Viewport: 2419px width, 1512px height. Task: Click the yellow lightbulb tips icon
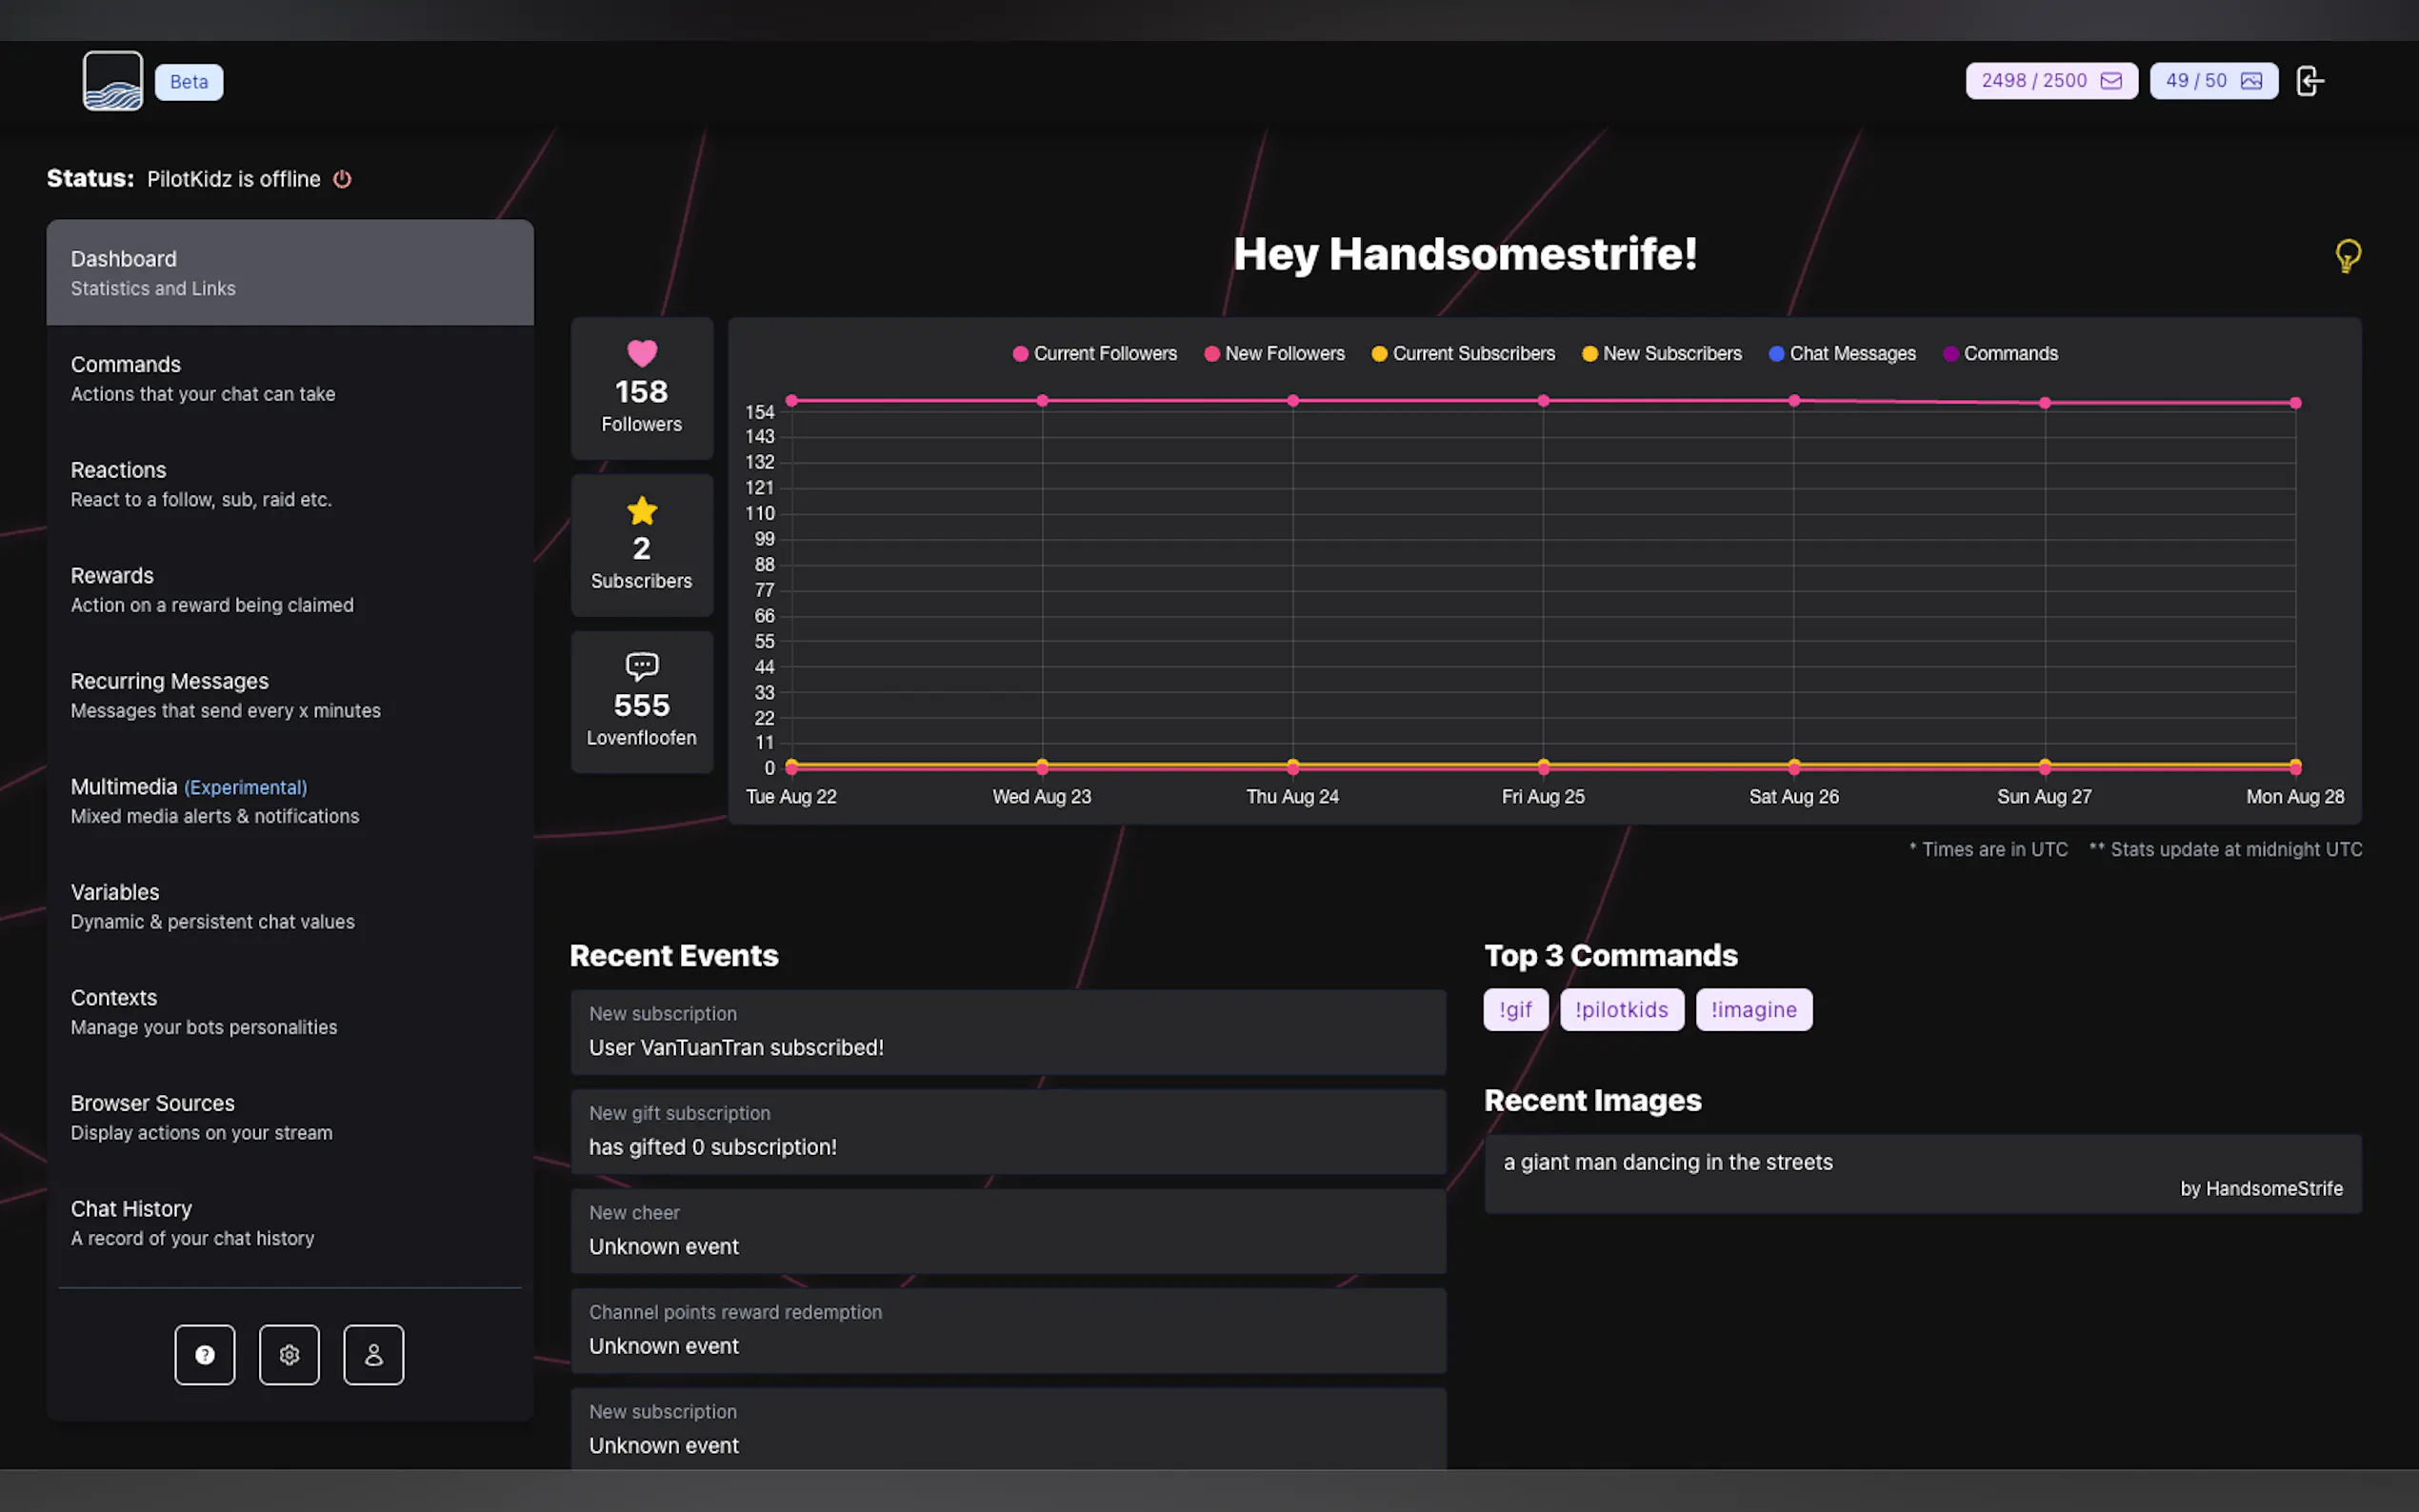tap(2347, 256)
